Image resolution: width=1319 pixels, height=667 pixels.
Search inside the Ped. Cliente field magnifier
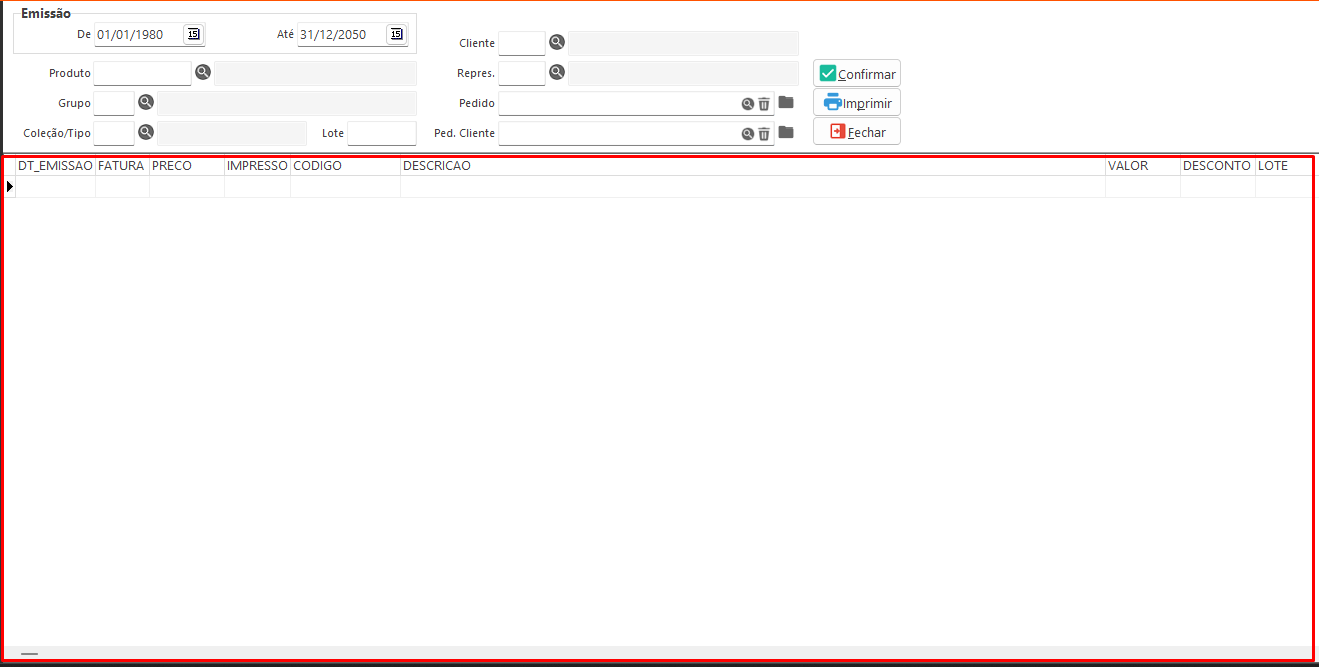tap(747, 133)
